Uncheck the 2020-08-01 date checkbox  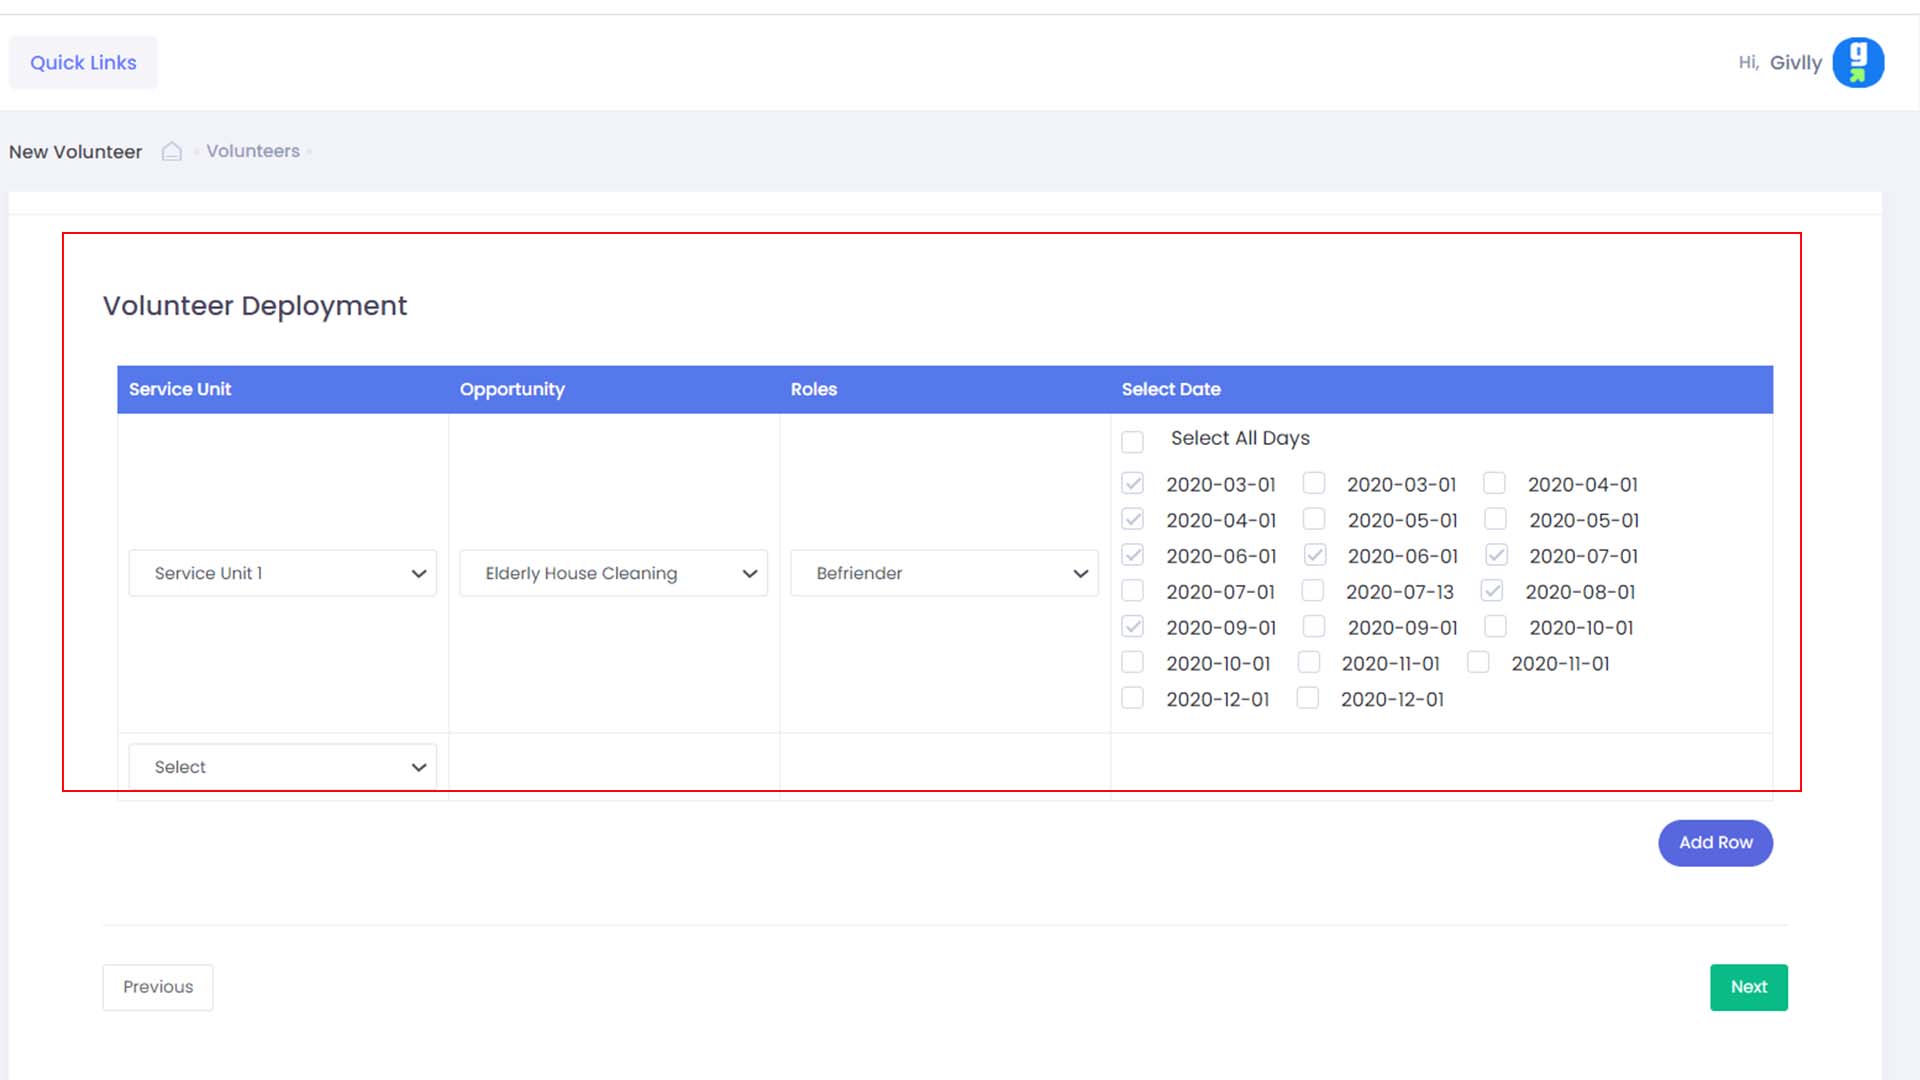[x=1492, y=591]
